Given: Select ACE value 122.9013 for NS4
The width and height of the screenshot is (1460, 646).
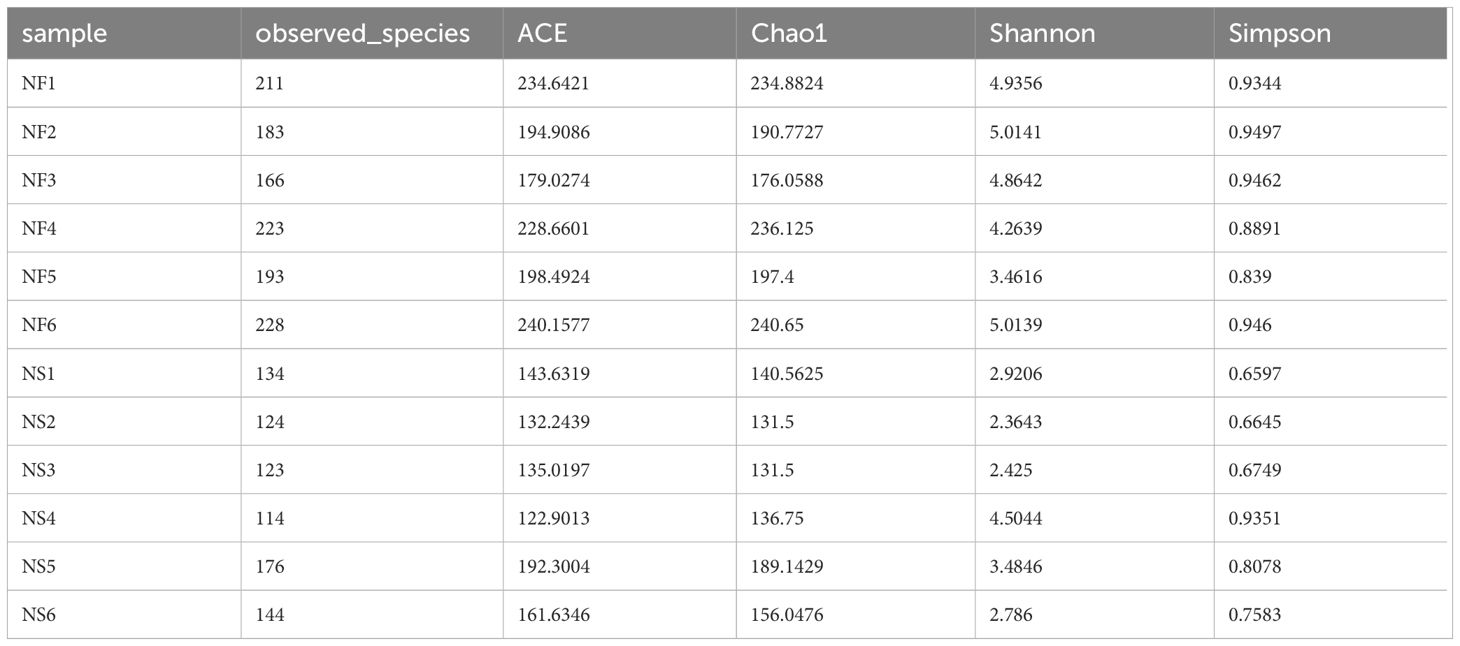Looking at the screenshot, I should [x=553, y=518].
